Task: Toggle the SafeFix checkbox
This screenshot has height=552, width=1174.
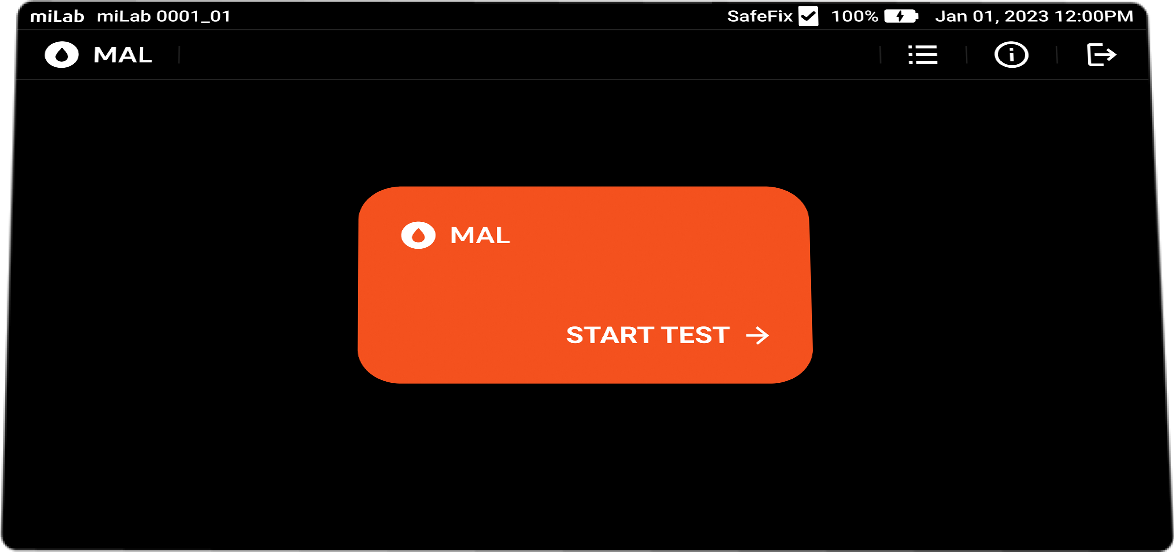Action: click(x=808, y=16)
